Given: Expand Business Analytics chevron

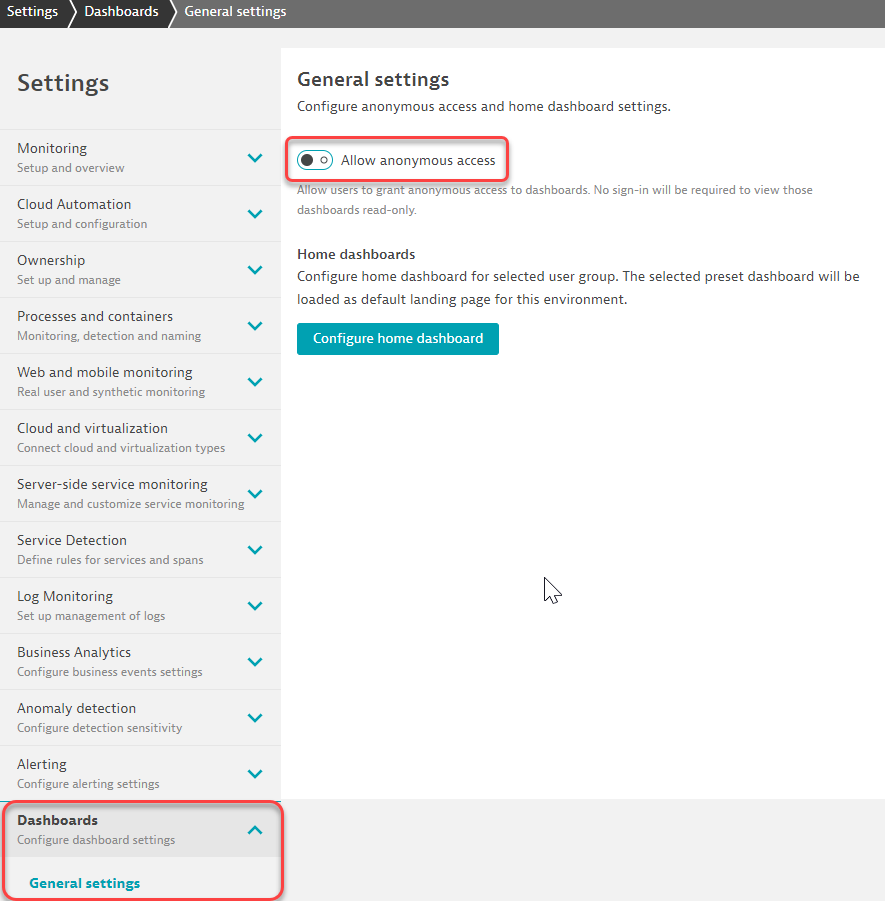Looking at the screenshot, I should click(x=255, y=662).
